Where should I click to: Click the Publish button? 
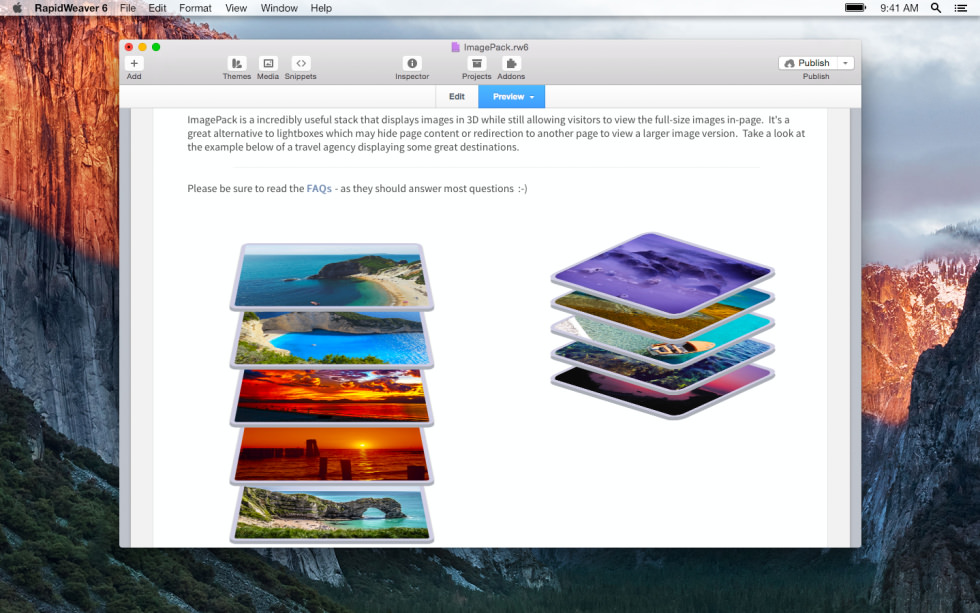808,63
